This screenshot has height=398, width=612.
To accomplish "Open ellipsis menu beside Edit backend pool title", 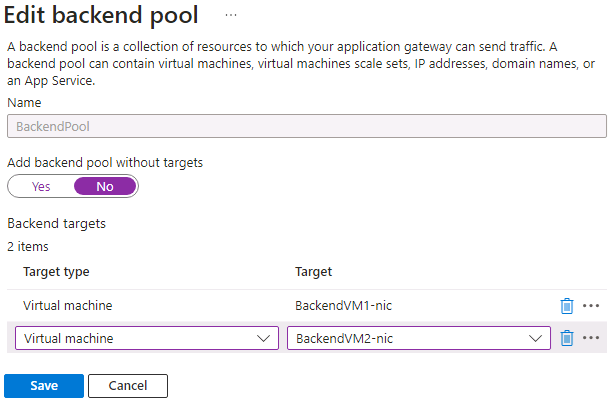I will [231, 15].
